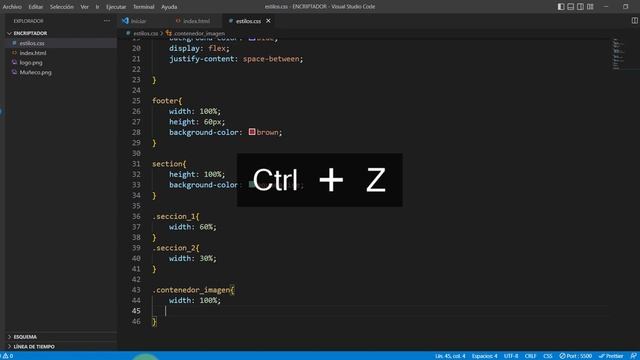Open the brown color swatch picker
The width and height of the screenshot is (640, 360).
pos(252,132)
